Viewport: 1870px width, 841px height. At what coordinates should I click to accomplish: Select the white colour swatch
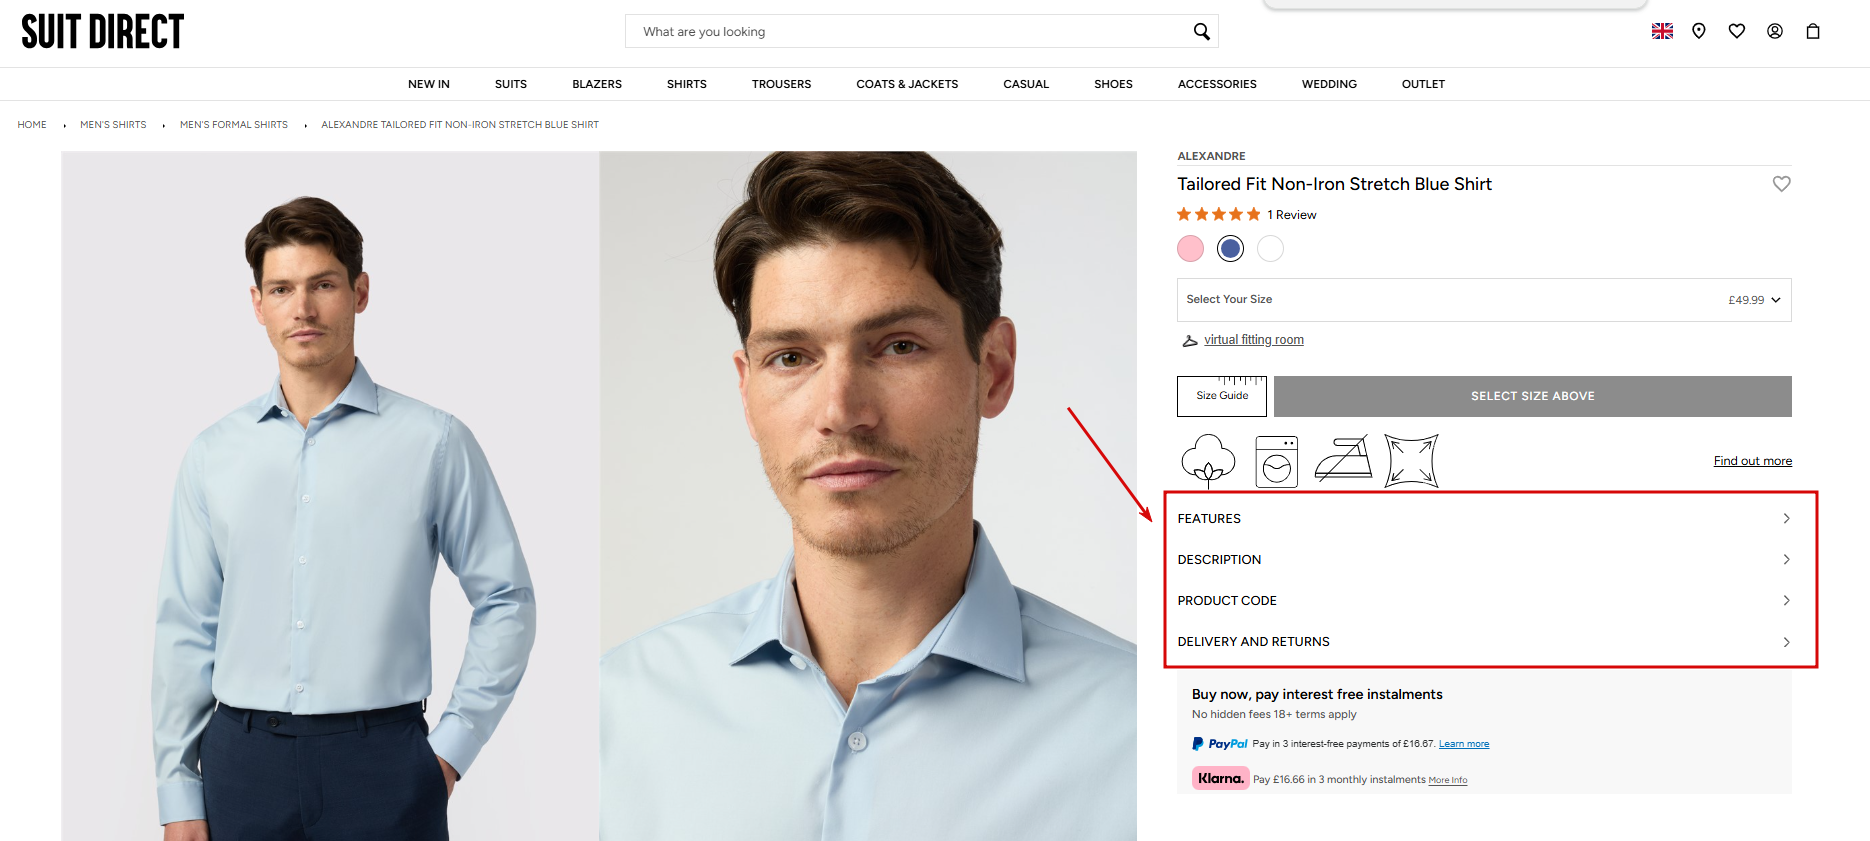(x=1270, y=248)
